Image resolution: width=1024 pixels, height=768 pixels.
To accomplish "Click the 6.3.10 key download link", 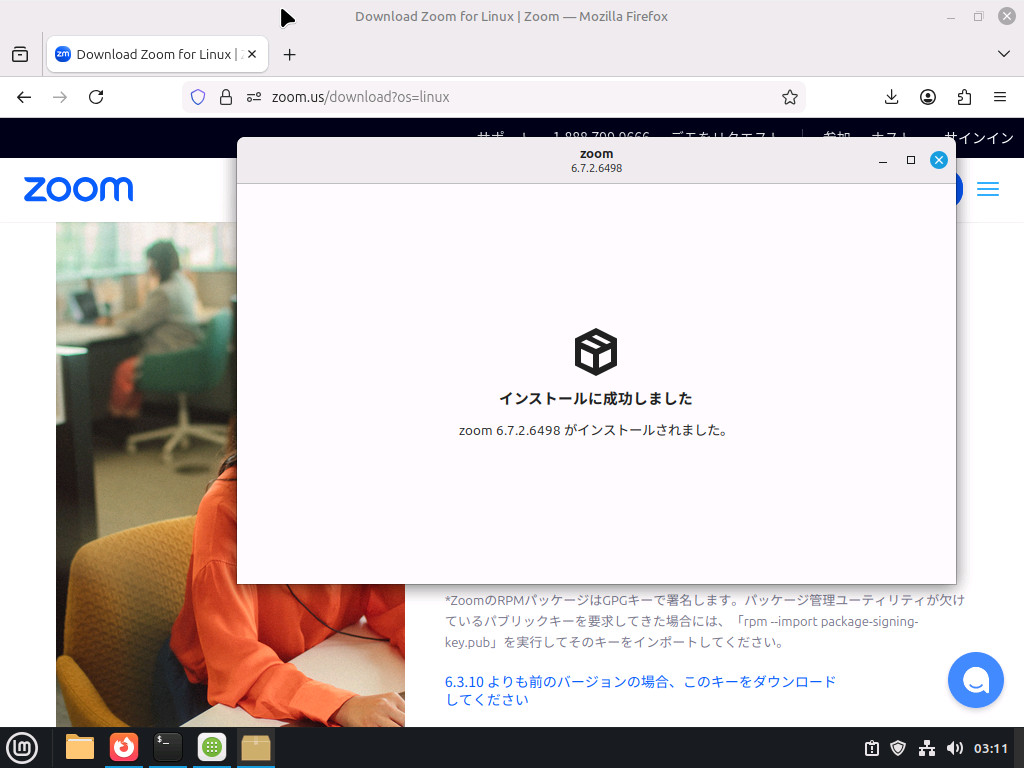I will tap(640, 681).
